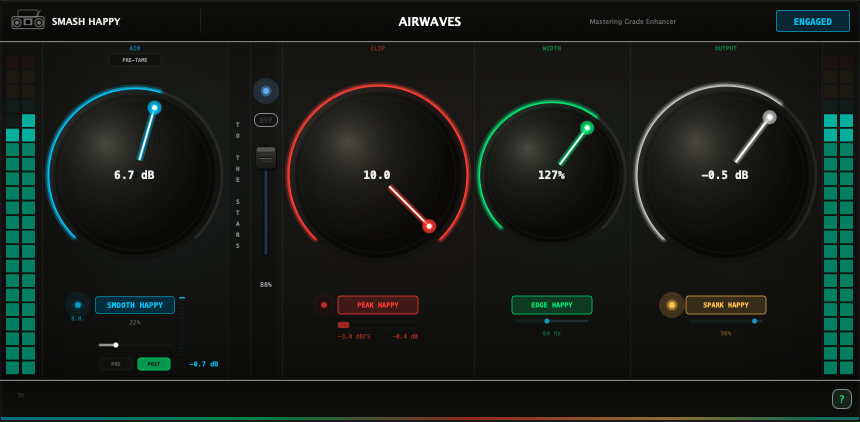
Task: Click the OUTPUT section label
Action: [726, 48]
